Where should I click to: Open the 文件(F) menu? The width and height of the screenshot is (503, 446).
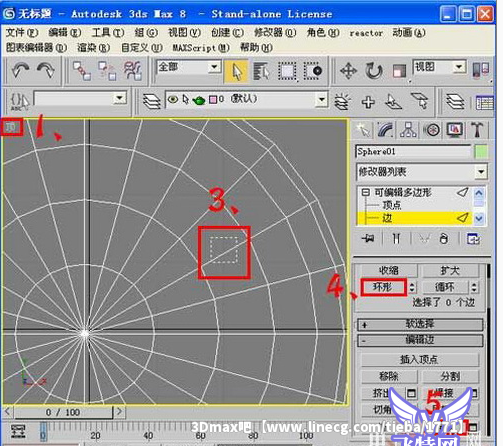pyautogui.click(x=22, y=33)
